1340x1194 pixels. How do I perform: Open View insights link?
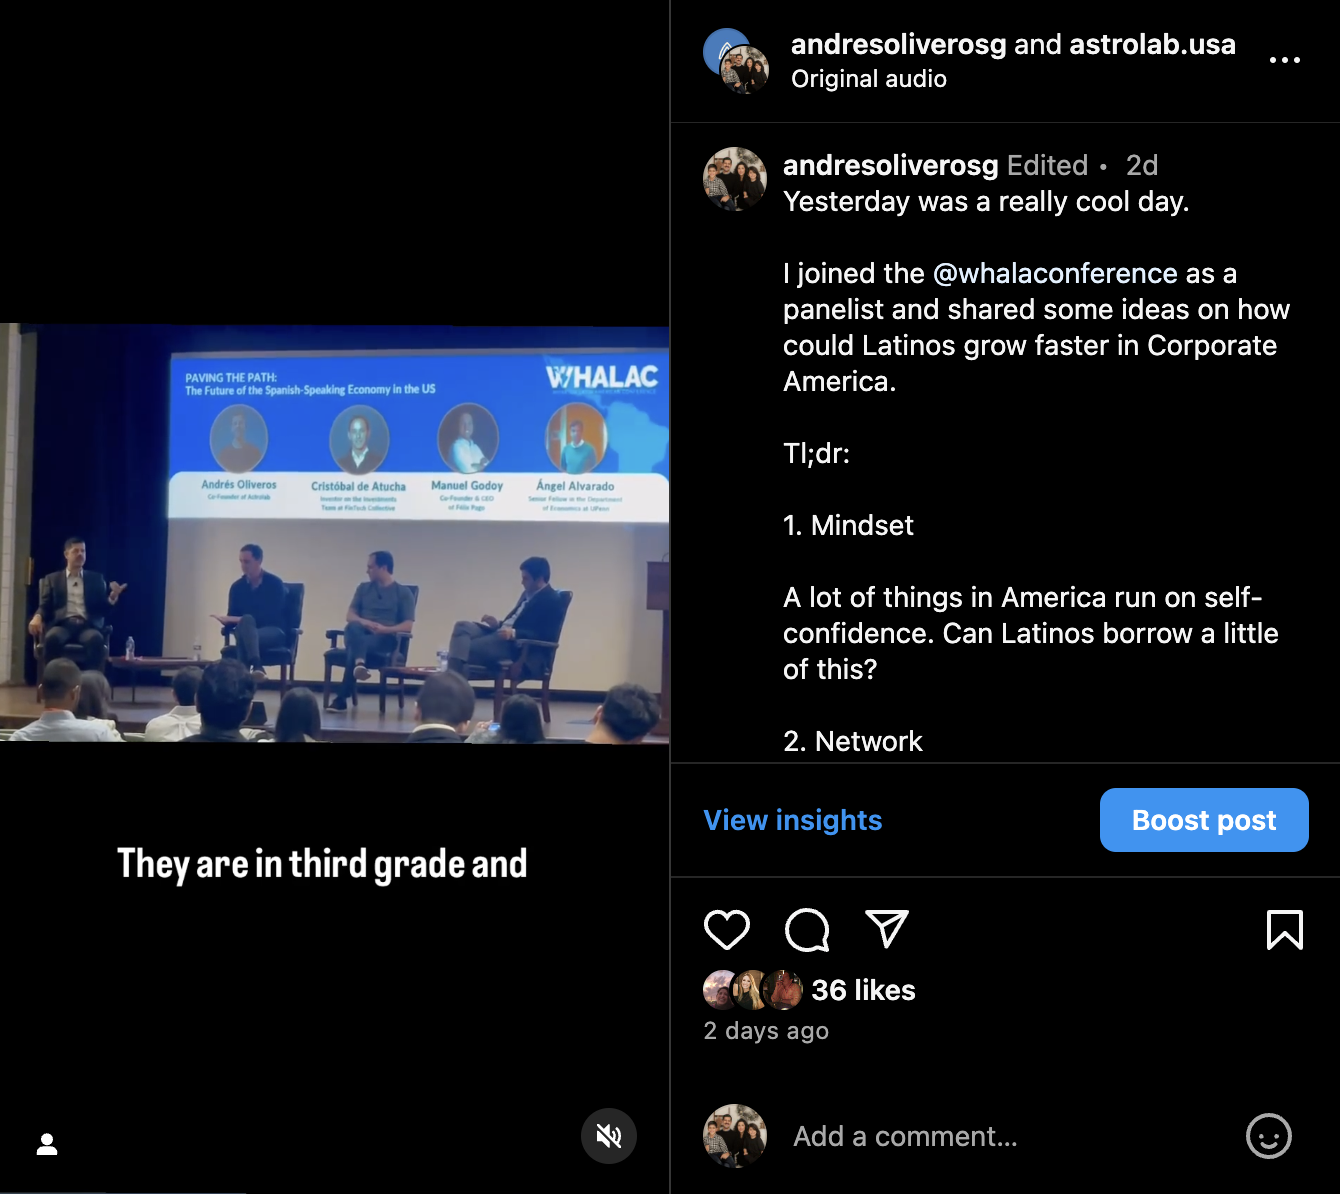[793, 820]
